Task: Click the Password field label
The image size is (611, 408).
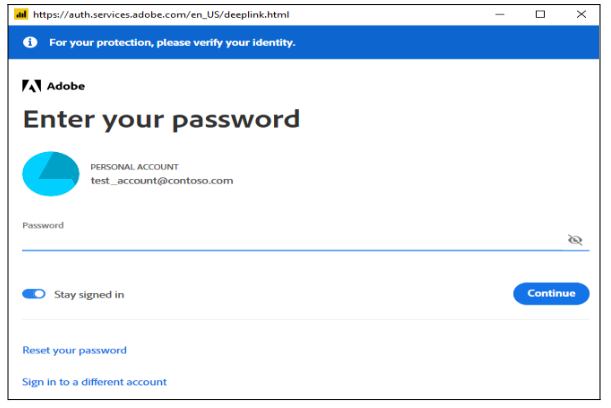Action: tap(43, 225)
